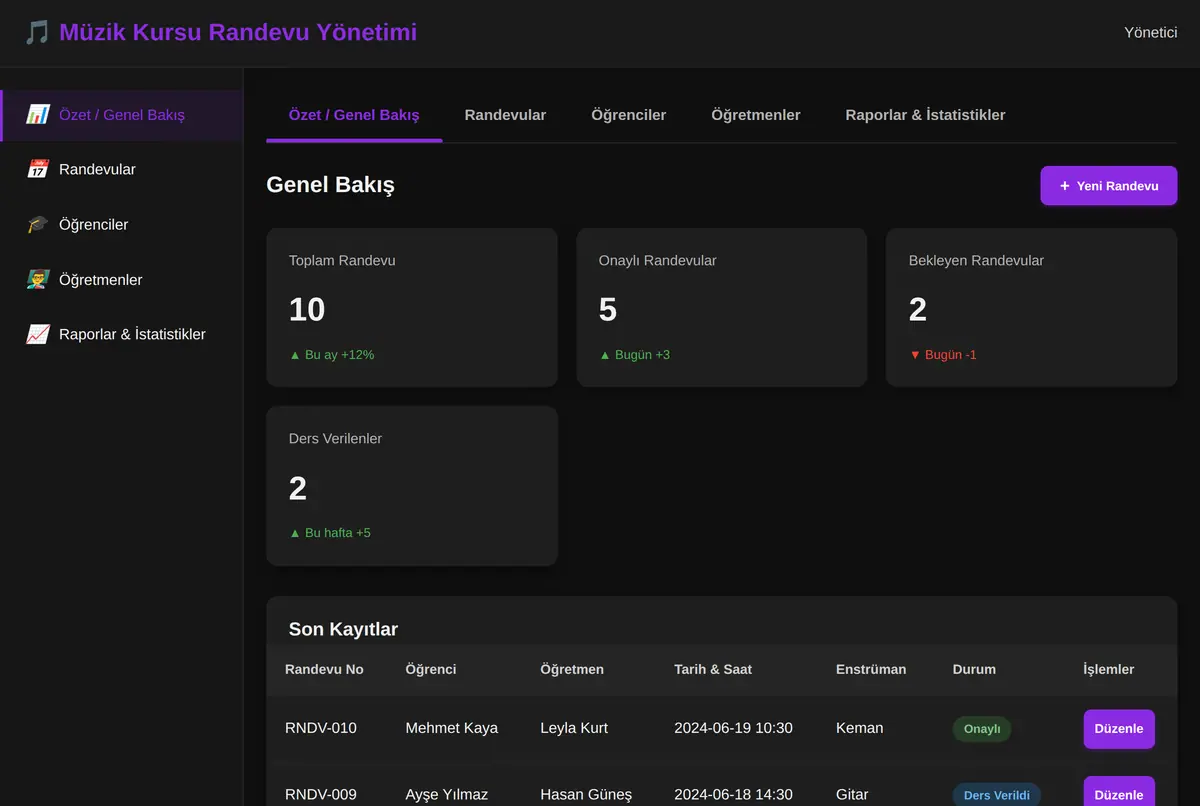Image resolution: width=1200 pixels, height=806 pixels.
Task: Create a new appointment with Yeni Randevu
Action: coord(1109,186)
